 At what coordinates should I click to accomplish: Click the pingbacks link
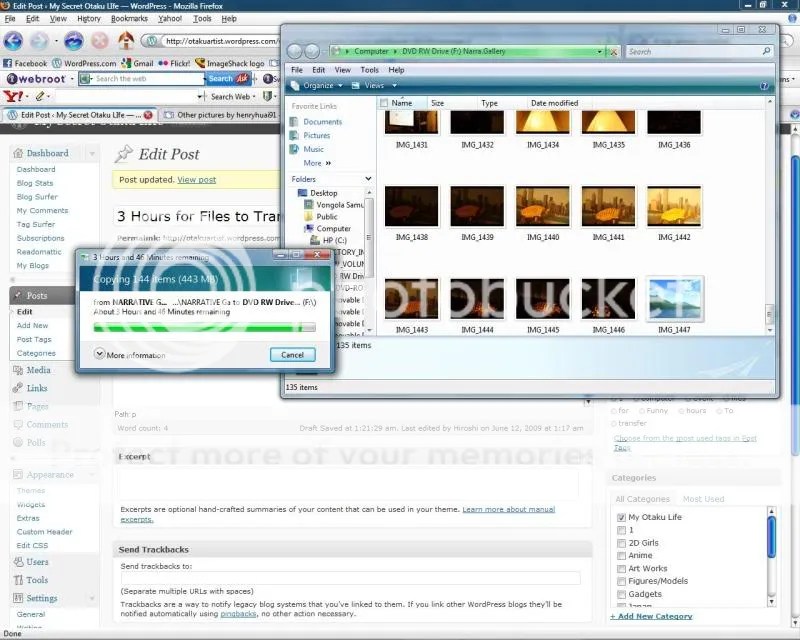[238, 613]
